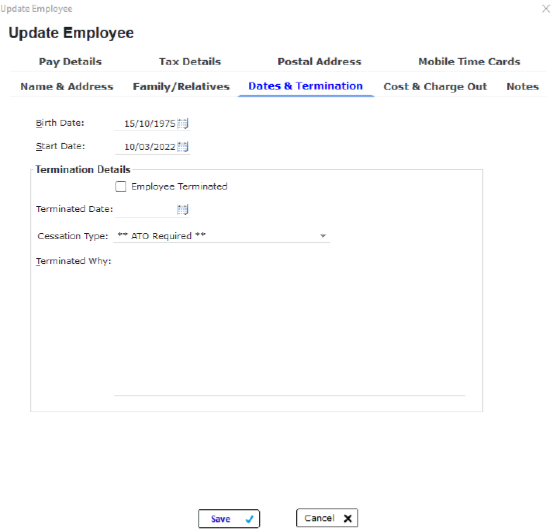Image resolution: width=555 pixels, height=532 pixels.
Task: Open the Cost & Charge Out tab
Action: tap(435, 87)
